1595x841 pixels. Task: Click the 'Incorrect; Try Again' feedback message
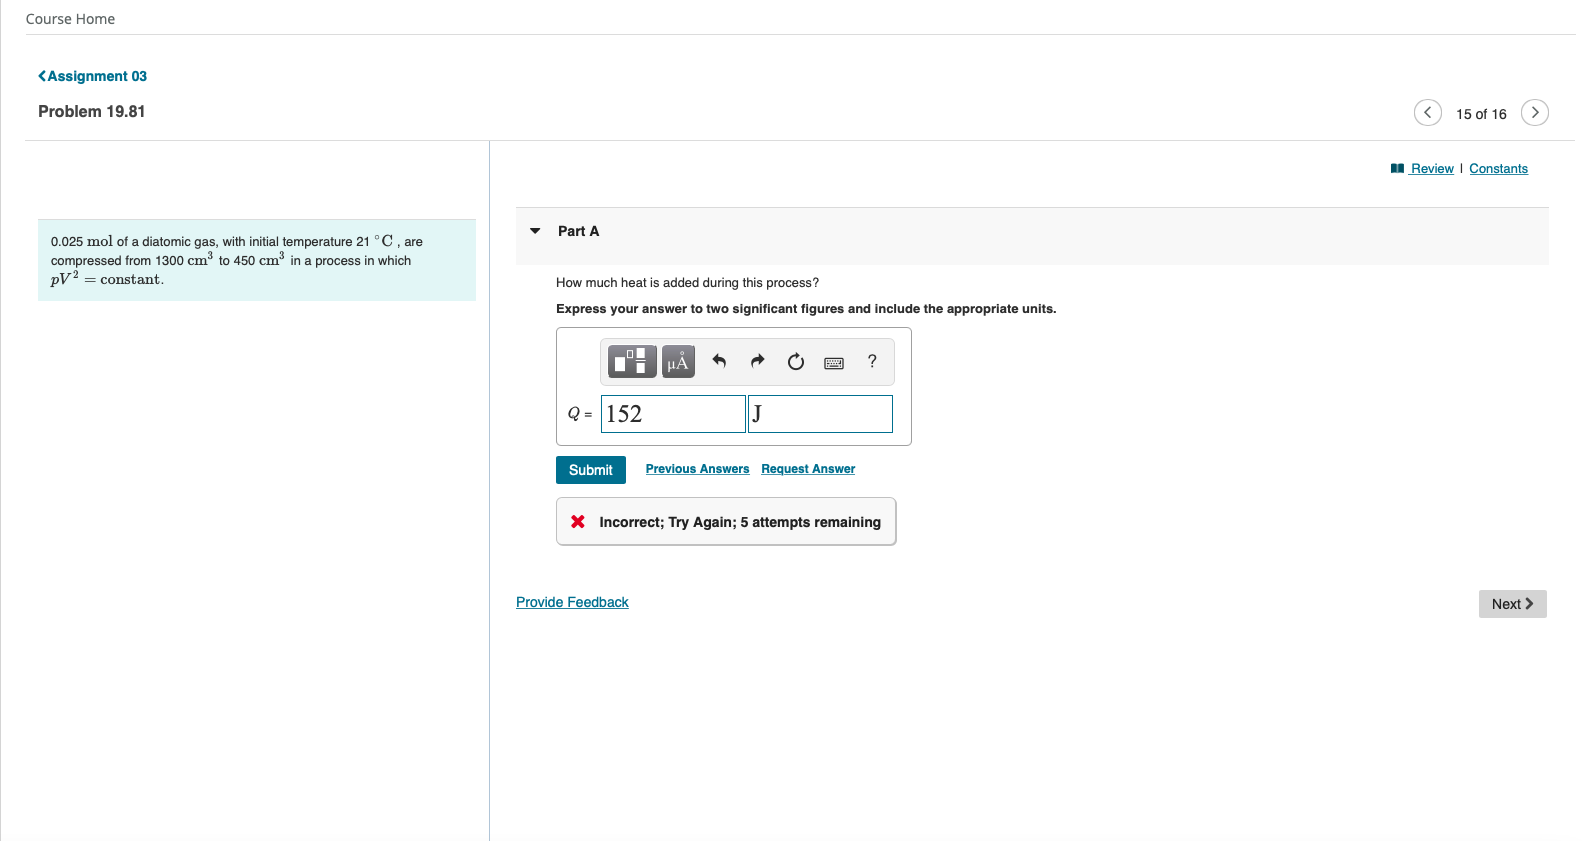(x=726, y=522)
